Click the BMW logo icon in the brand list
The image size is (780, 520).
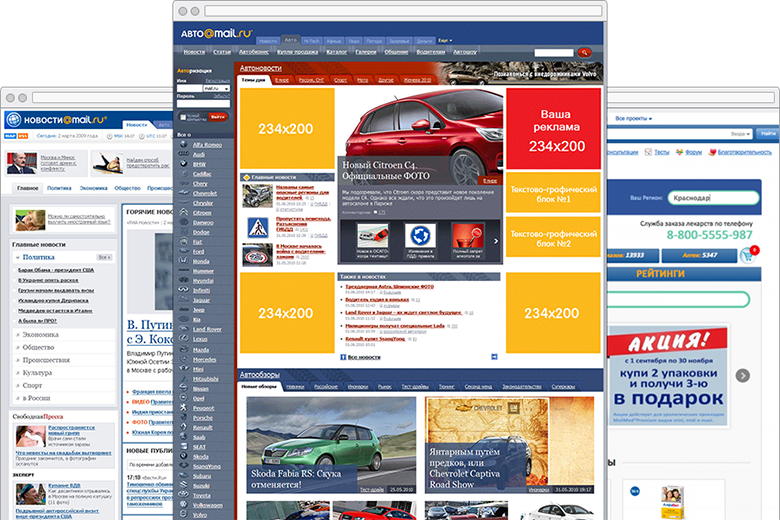point(184,164)
